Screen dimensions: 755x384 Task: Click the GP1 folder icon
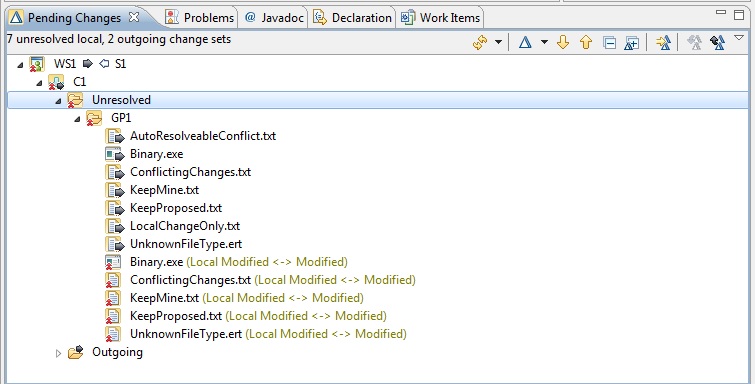tap(94, 118)
